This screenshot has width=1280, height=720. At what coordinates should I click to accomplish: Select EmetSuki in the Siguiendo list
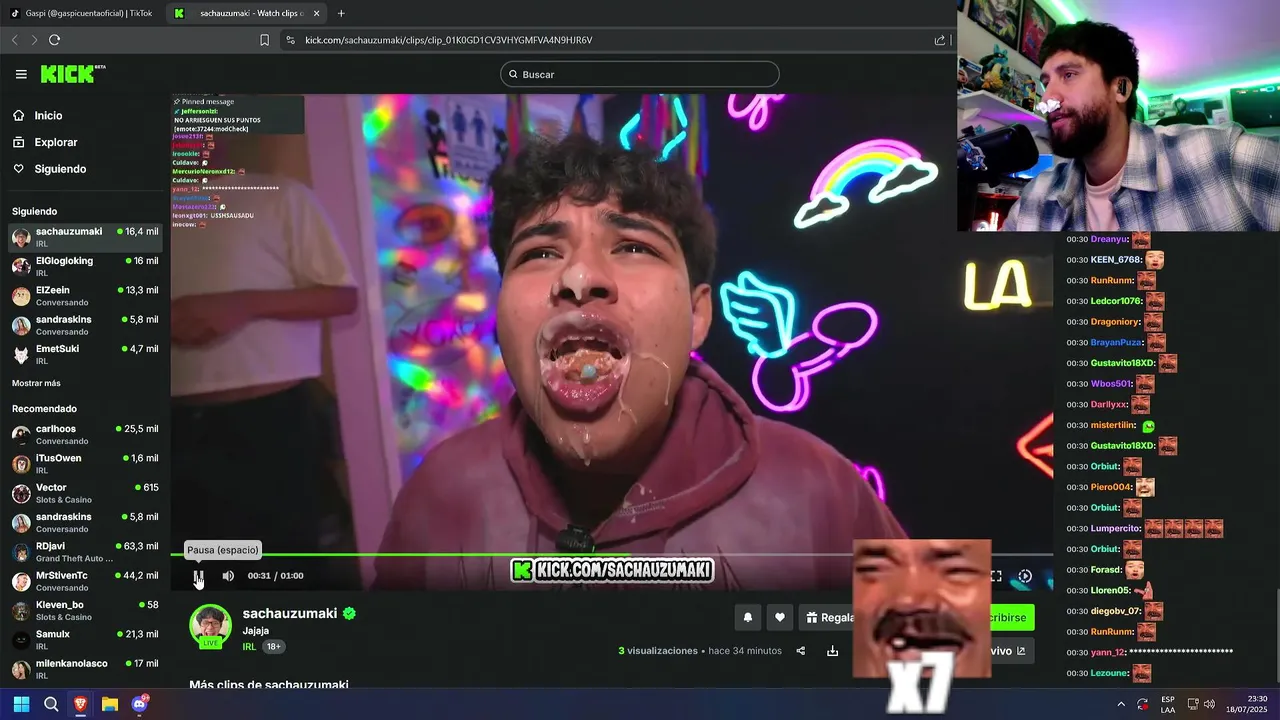click(x=85, y=354)
